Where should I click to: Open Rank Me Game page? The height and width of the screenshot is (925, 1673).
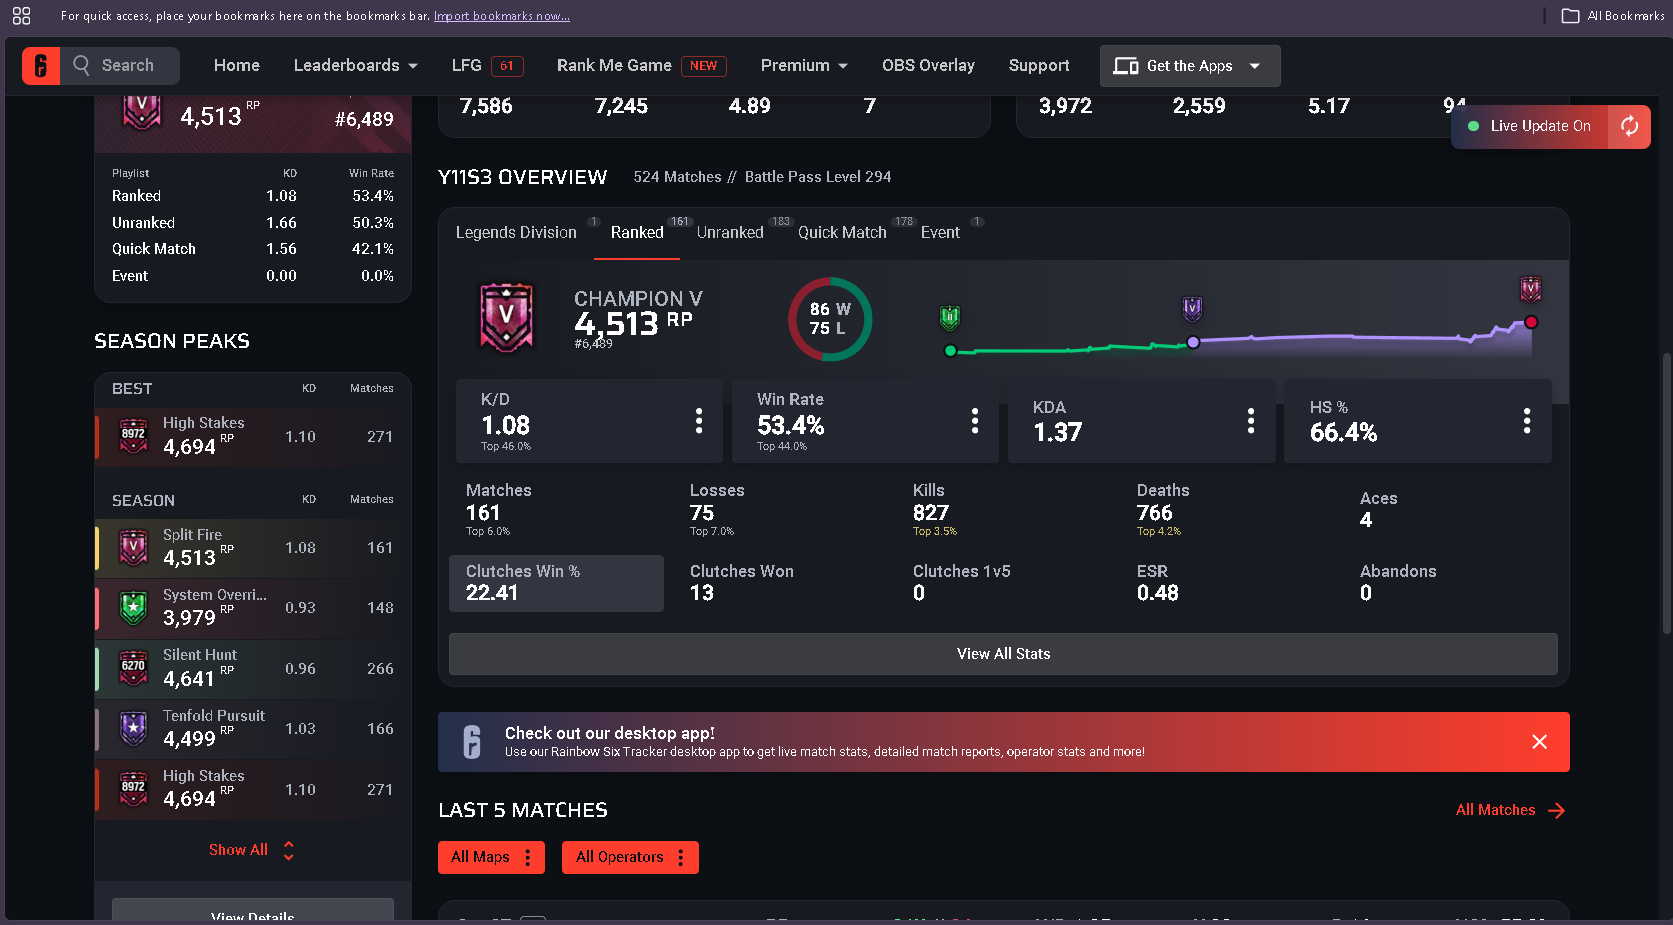[641, 65]
